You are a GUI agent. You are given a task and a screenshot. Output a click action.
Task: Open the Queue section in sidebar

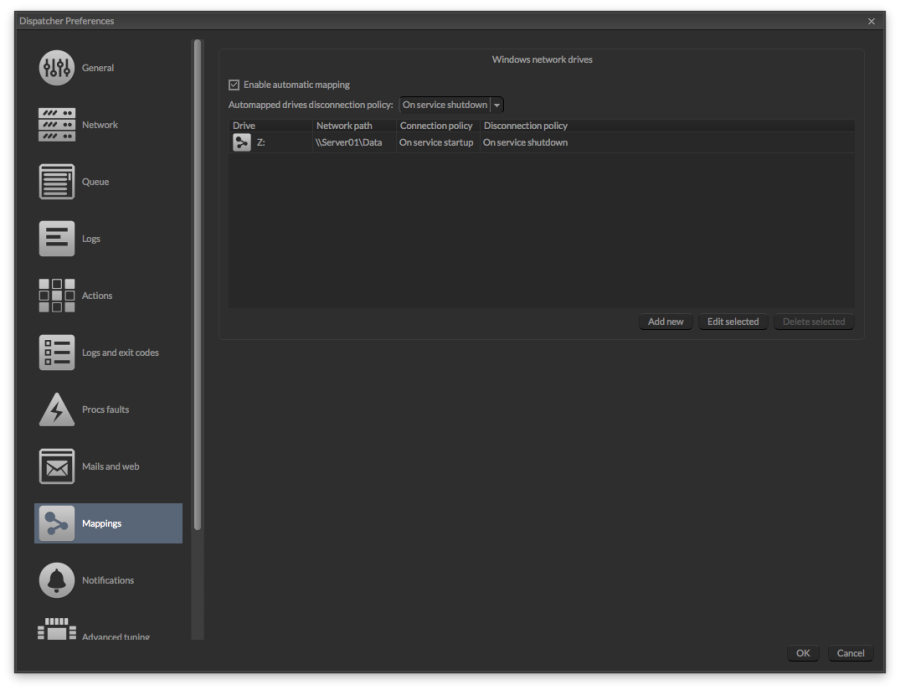[57, 181]
